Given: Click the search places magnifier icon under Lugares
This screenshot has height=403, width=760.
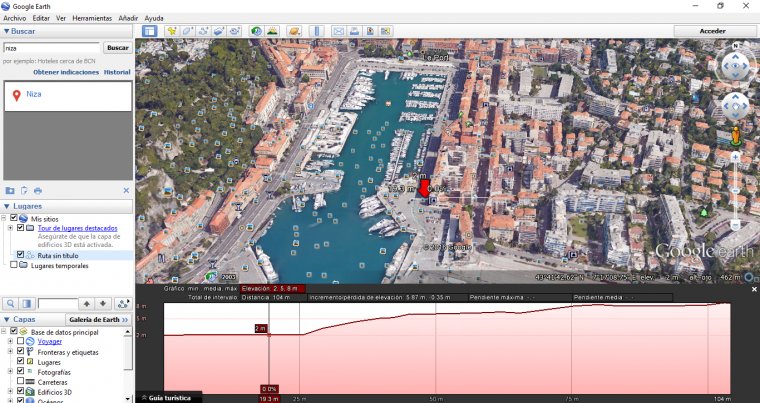Looking at the screenshot, I should point(11,304).
